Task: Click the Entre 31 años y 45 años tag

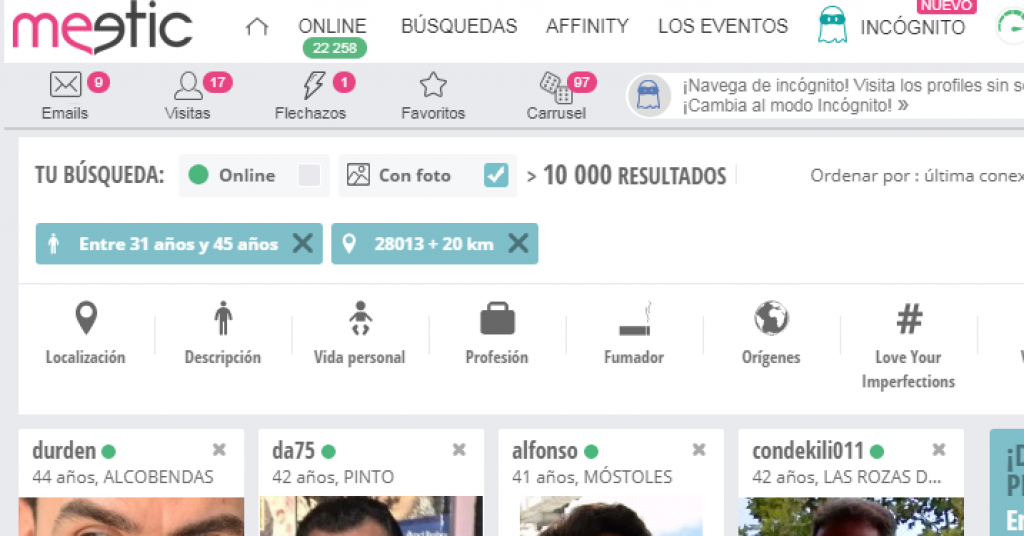Action: click(x=178, y=244)
